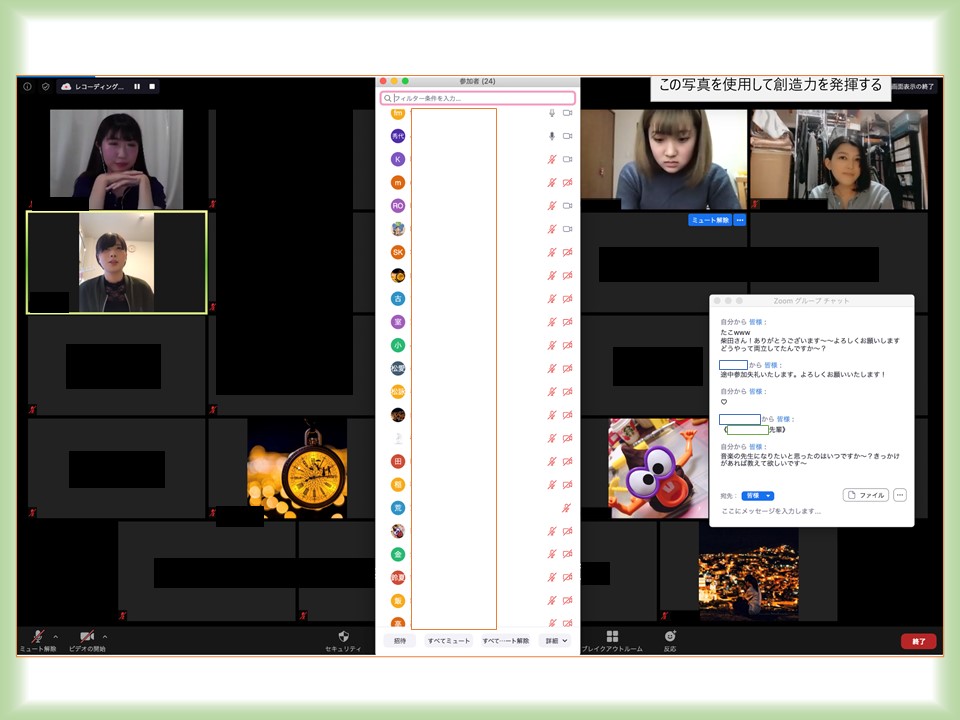Click the blue '荒' participant avatar

tap(398, 508)
